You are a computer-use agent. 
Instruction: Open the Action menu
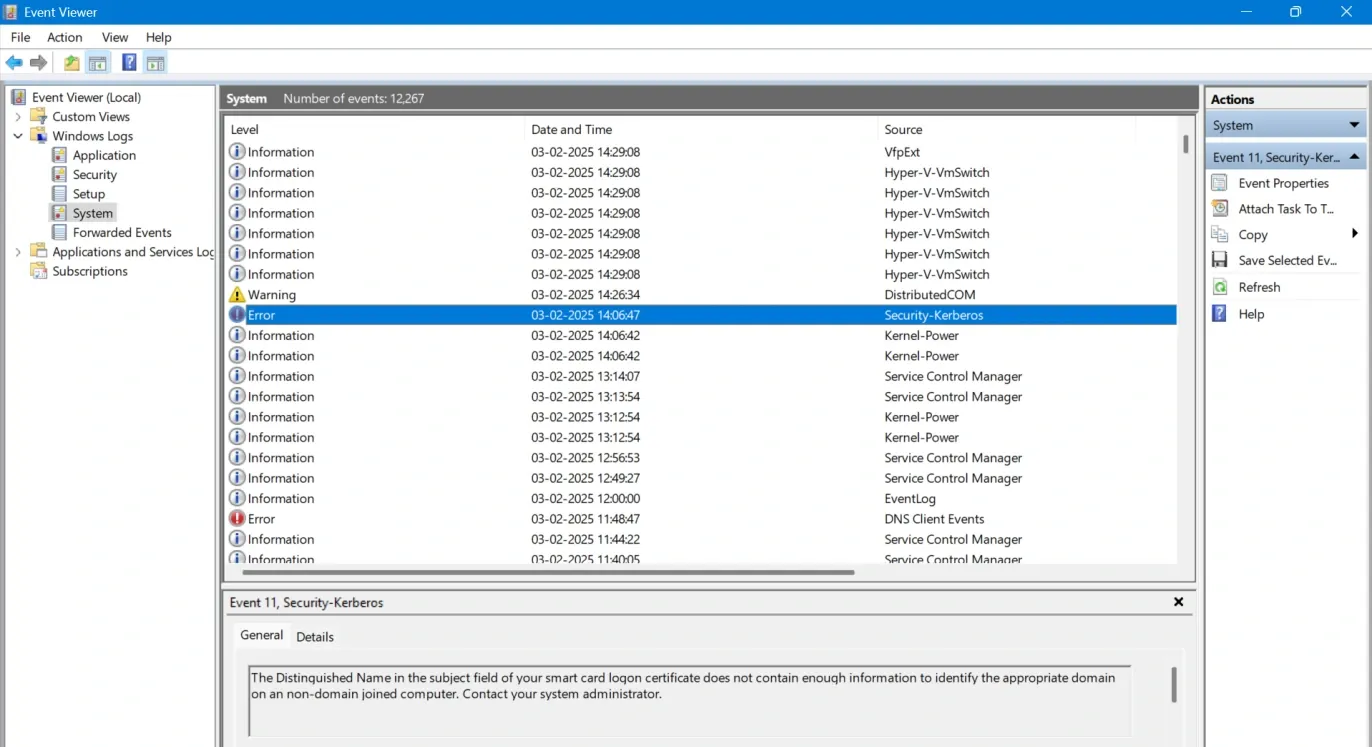pyautogui.click(x=65, y=37)
